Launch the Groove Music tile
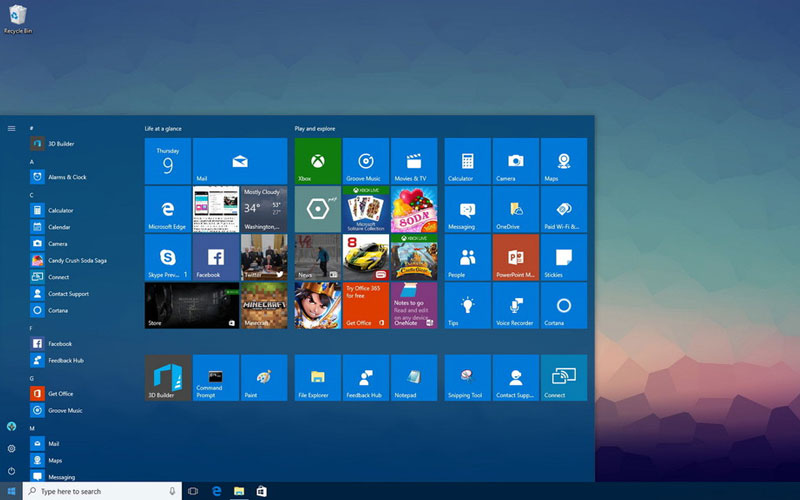Screen dimensions: 800x500 pos(366,161)
